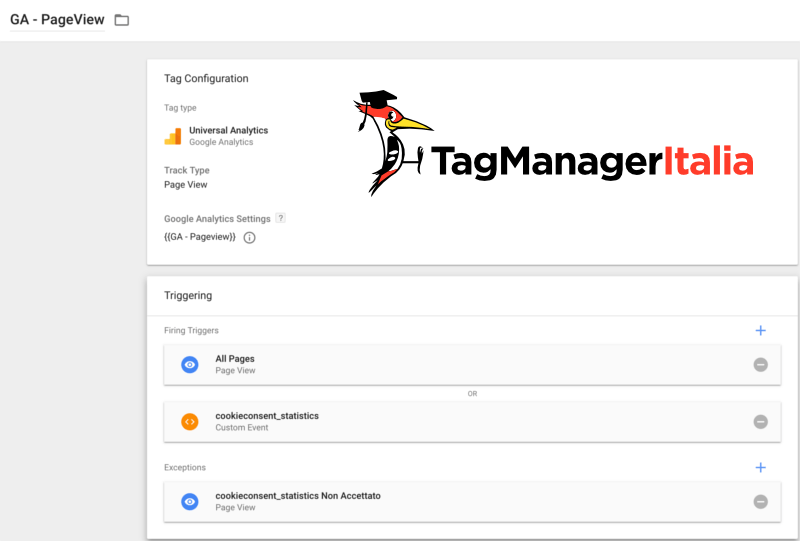Click the Page View track type value
The image size is (800, 560).
click(x=186, y=185)
